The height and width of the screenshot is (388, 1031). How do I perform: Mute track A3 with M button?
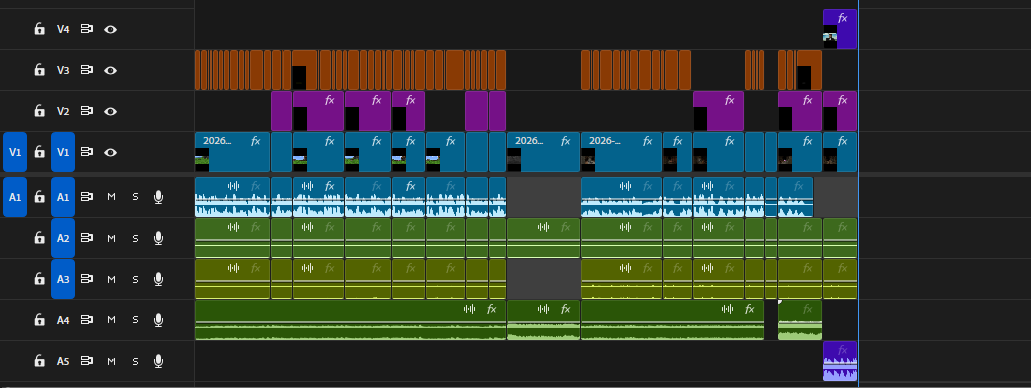tap(111, 279)
